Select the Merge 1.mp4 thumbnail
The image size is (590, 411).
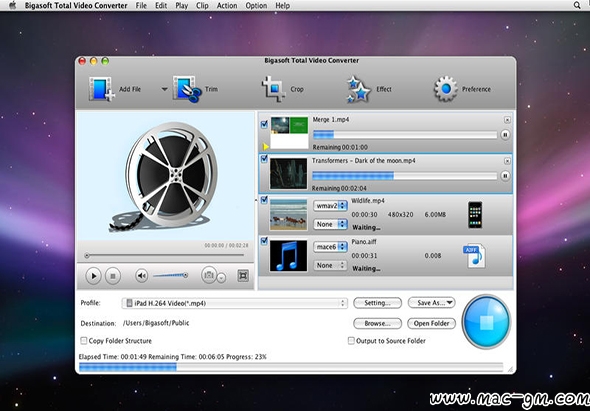(x=289, y=132)
